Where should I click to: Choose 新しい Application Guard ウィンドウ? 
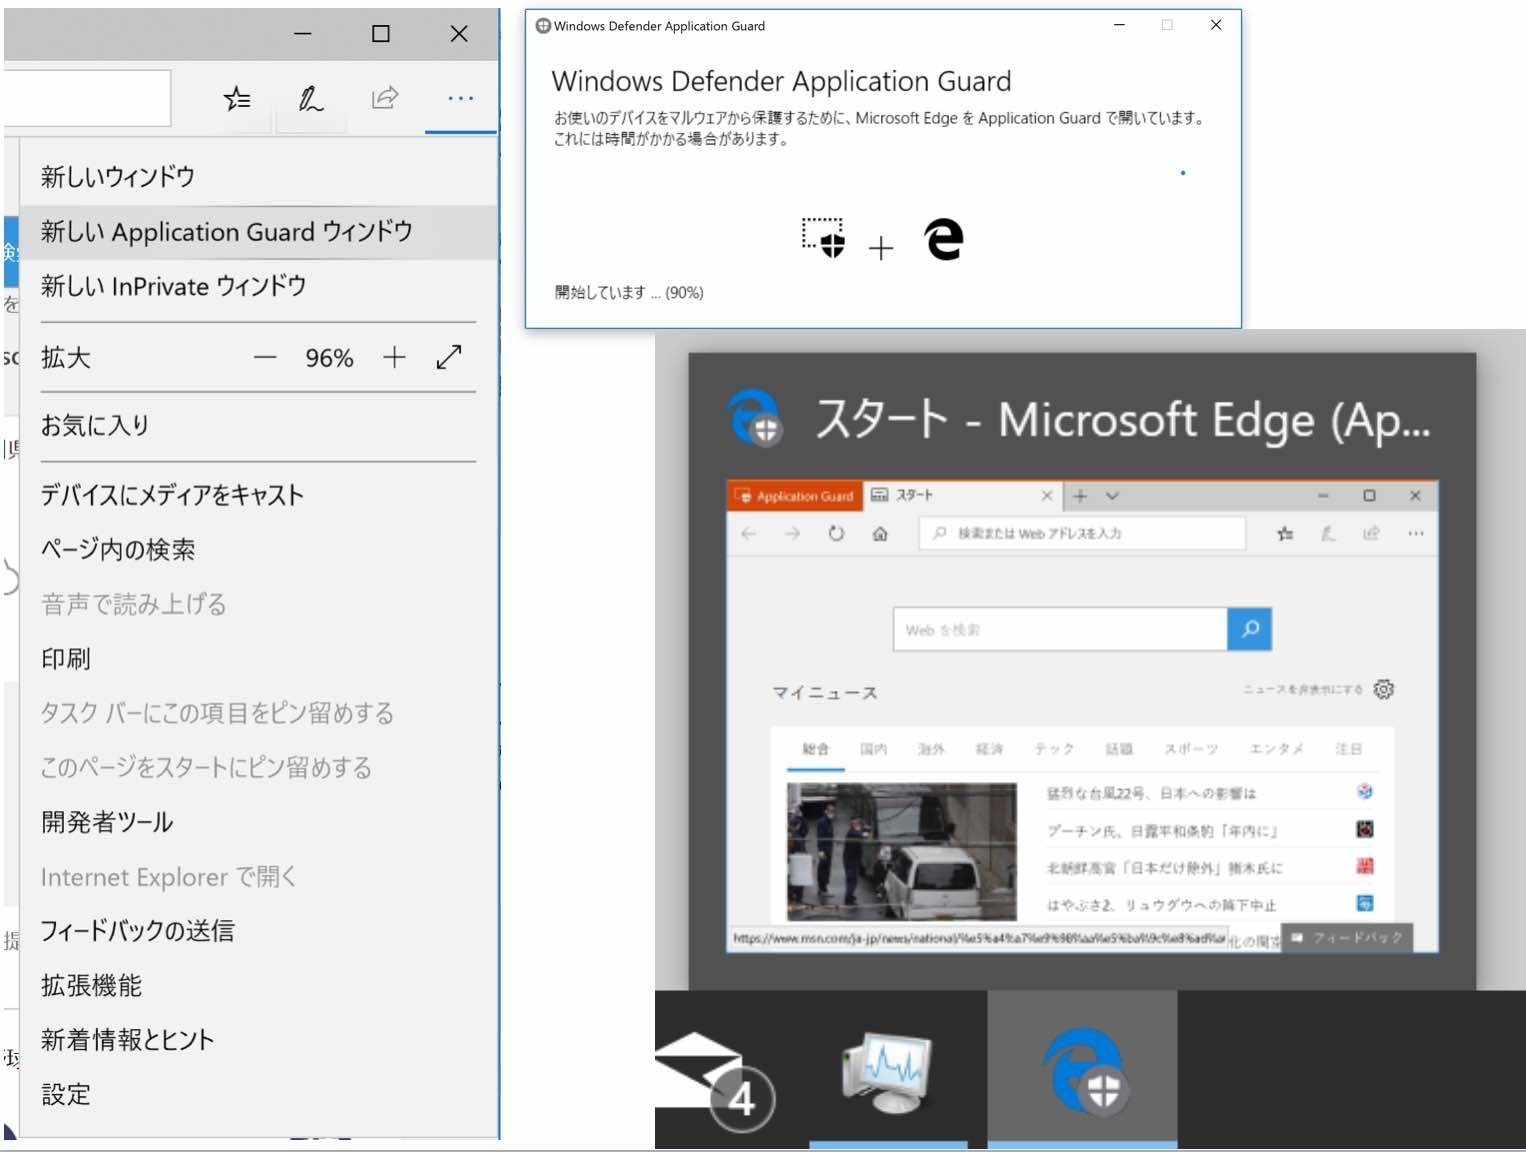(258, 232)
